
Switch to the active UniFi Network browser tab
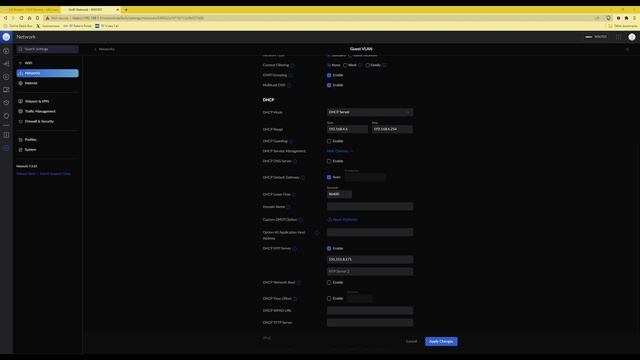(x=91, y=9)
